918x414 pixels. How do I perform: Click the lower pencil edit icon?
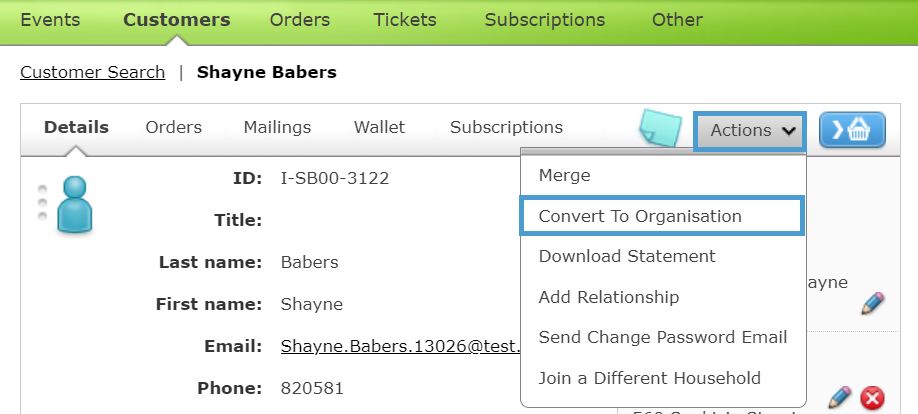pyautogui.click(x=840, y=398)
